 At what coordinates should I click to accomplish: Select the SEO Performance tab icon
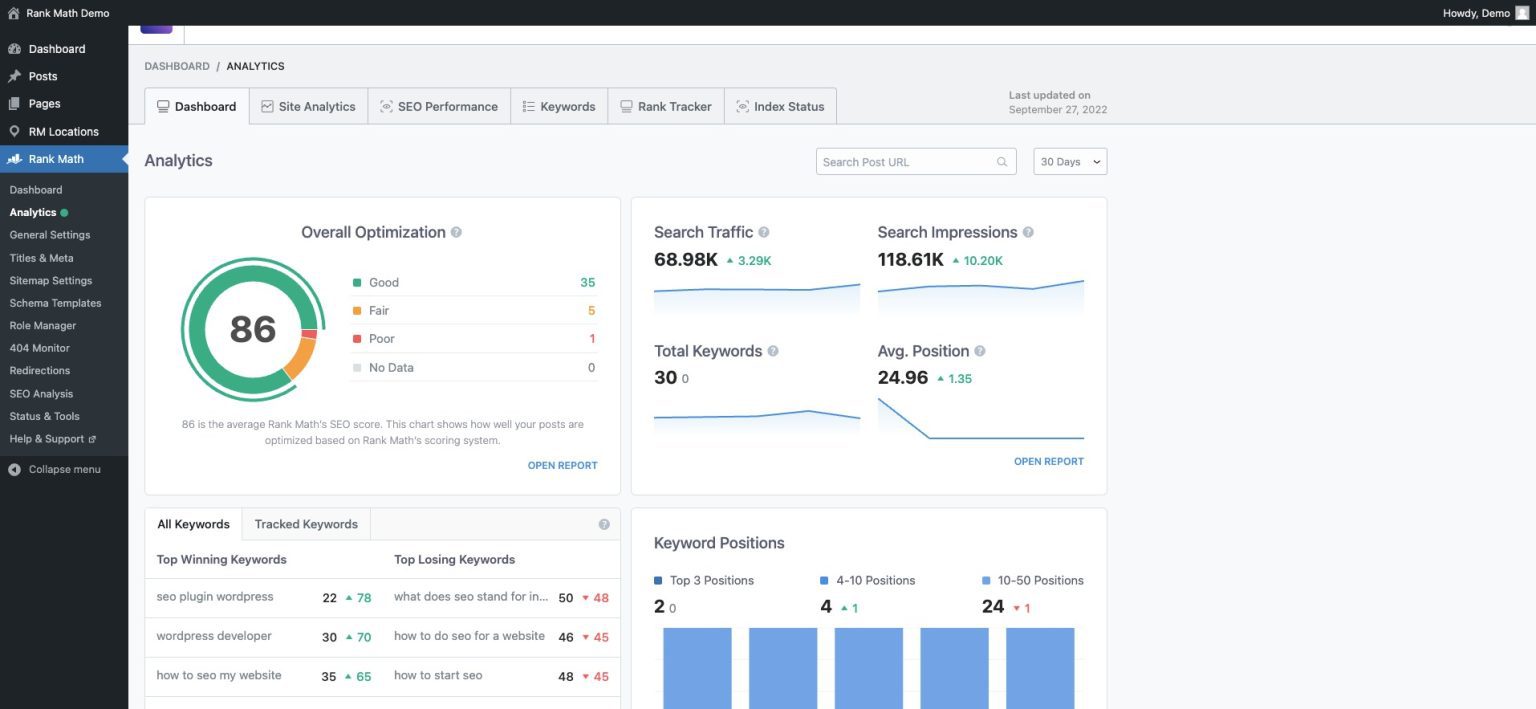coord(385,105)
